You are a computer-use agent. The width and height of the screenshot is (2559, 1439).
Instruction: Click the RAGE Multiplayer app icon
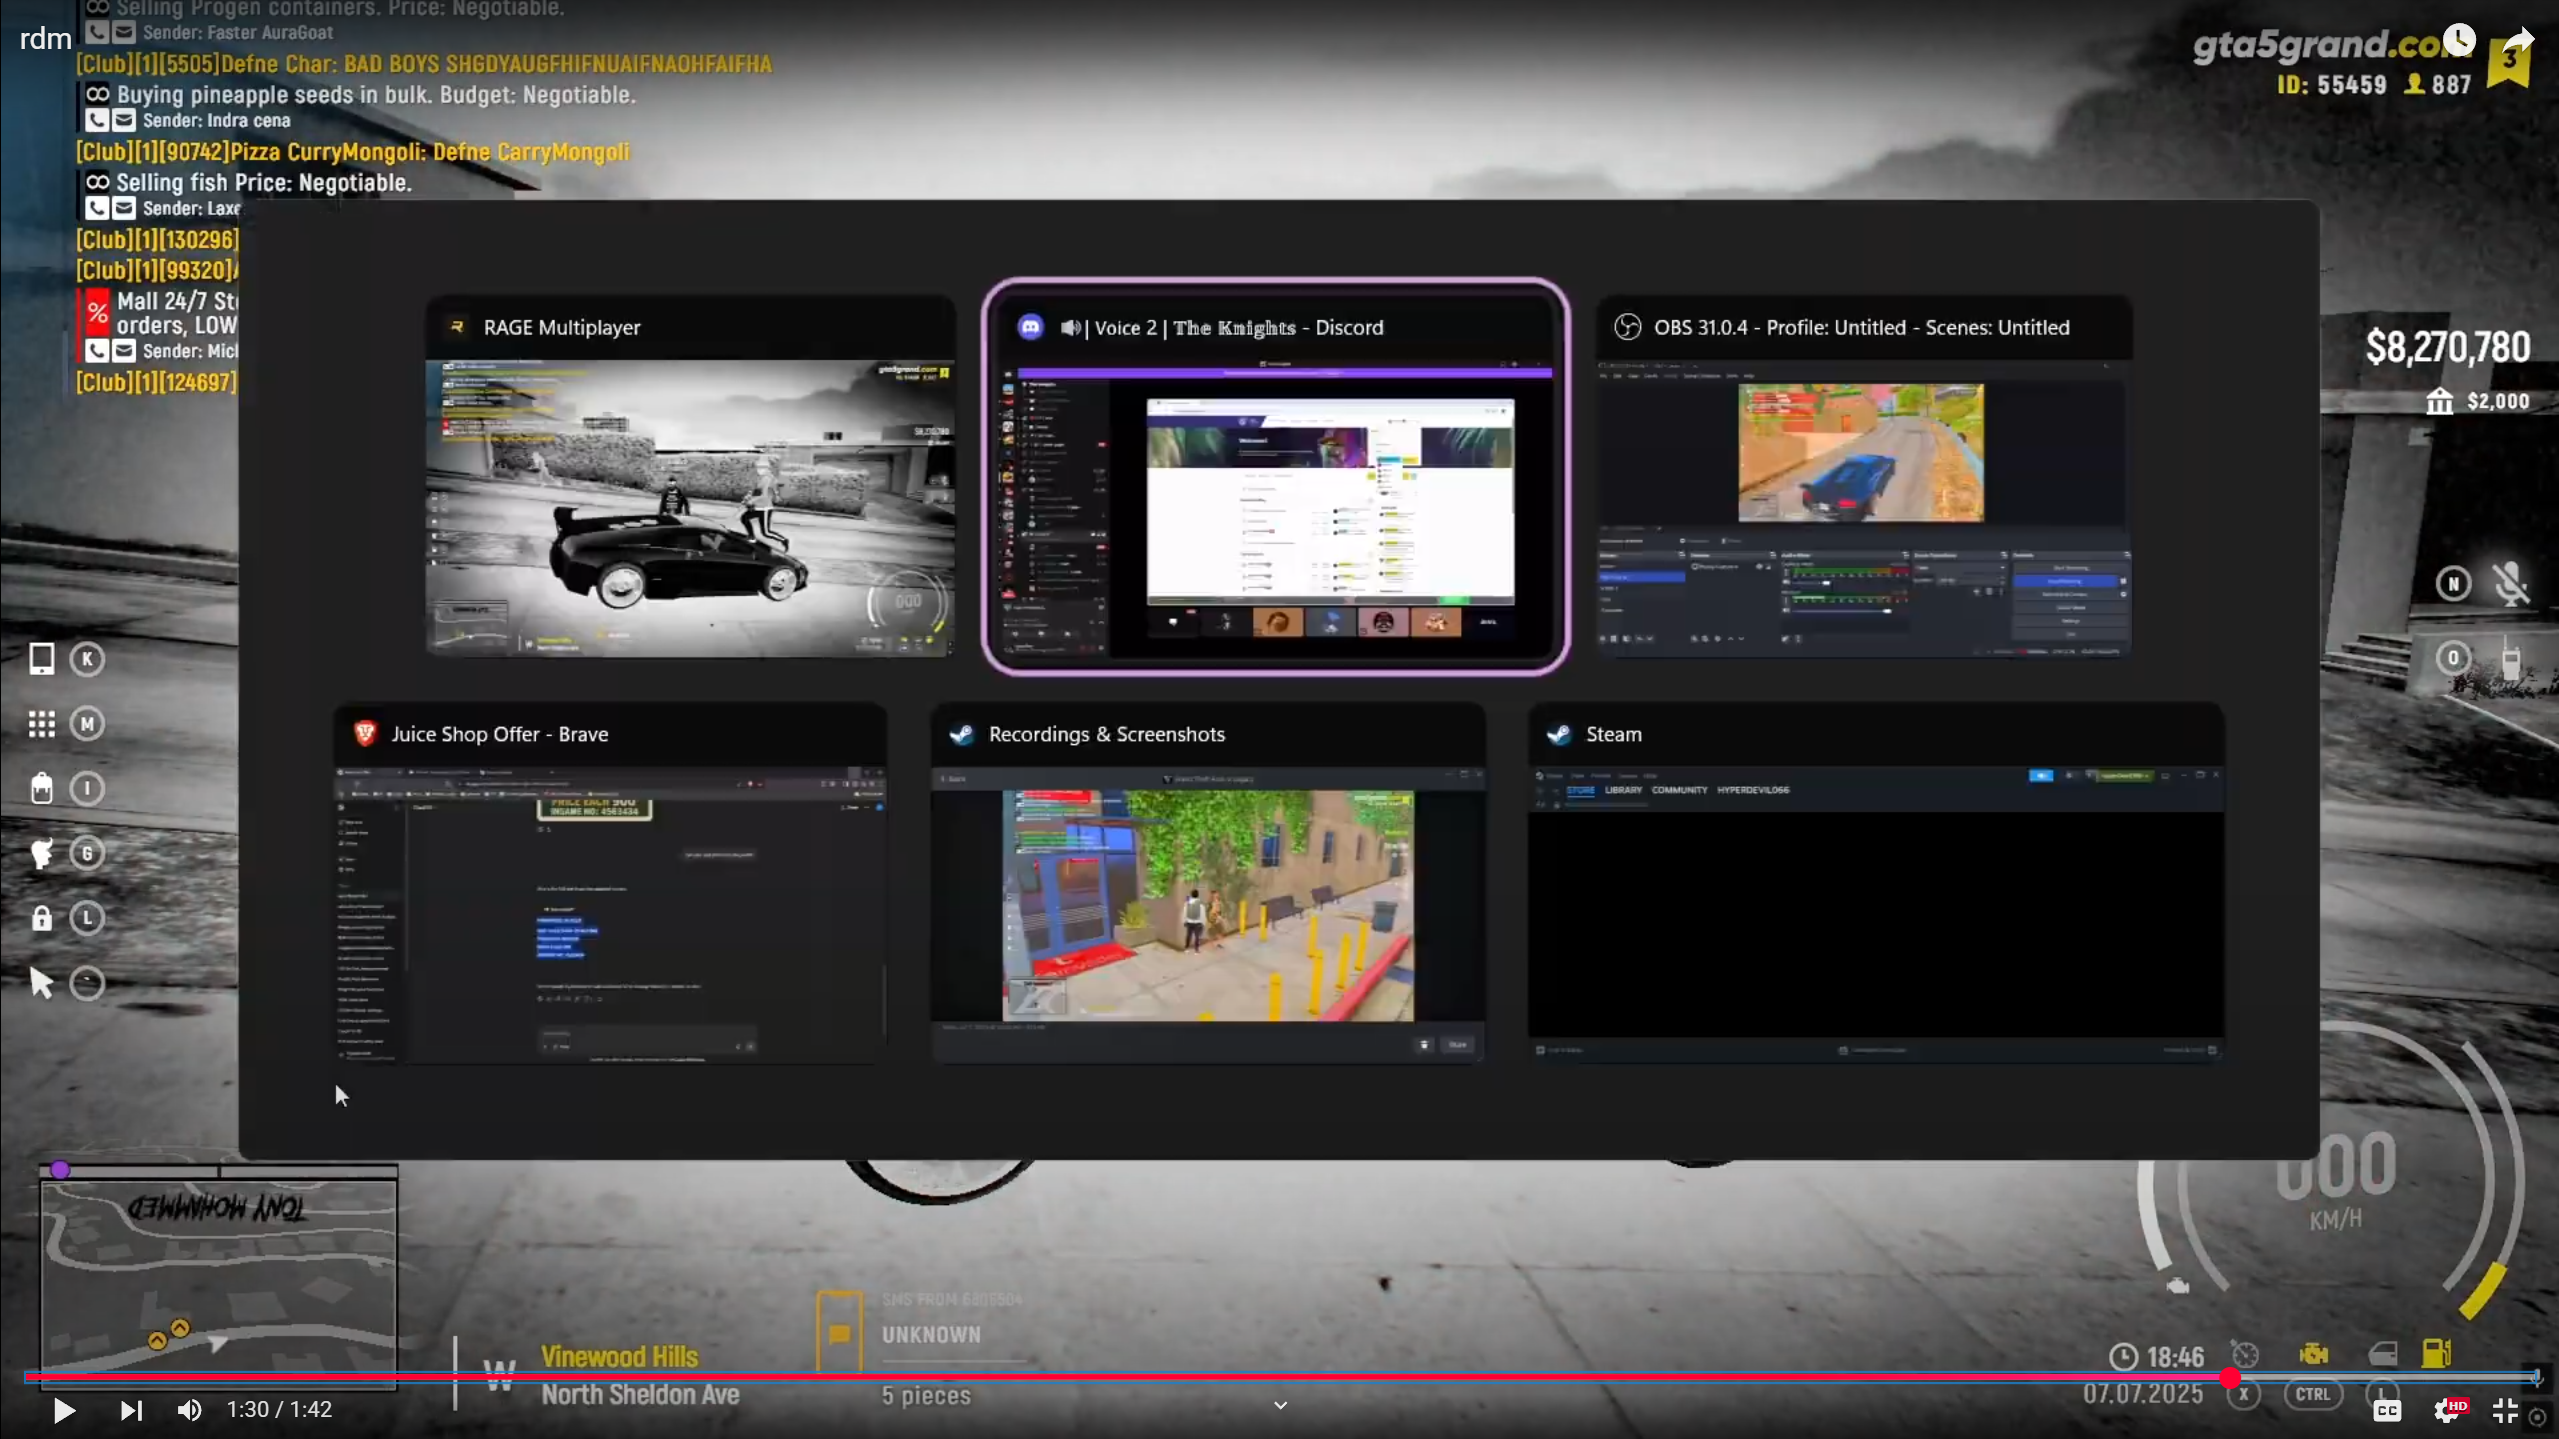coord(457,327)
